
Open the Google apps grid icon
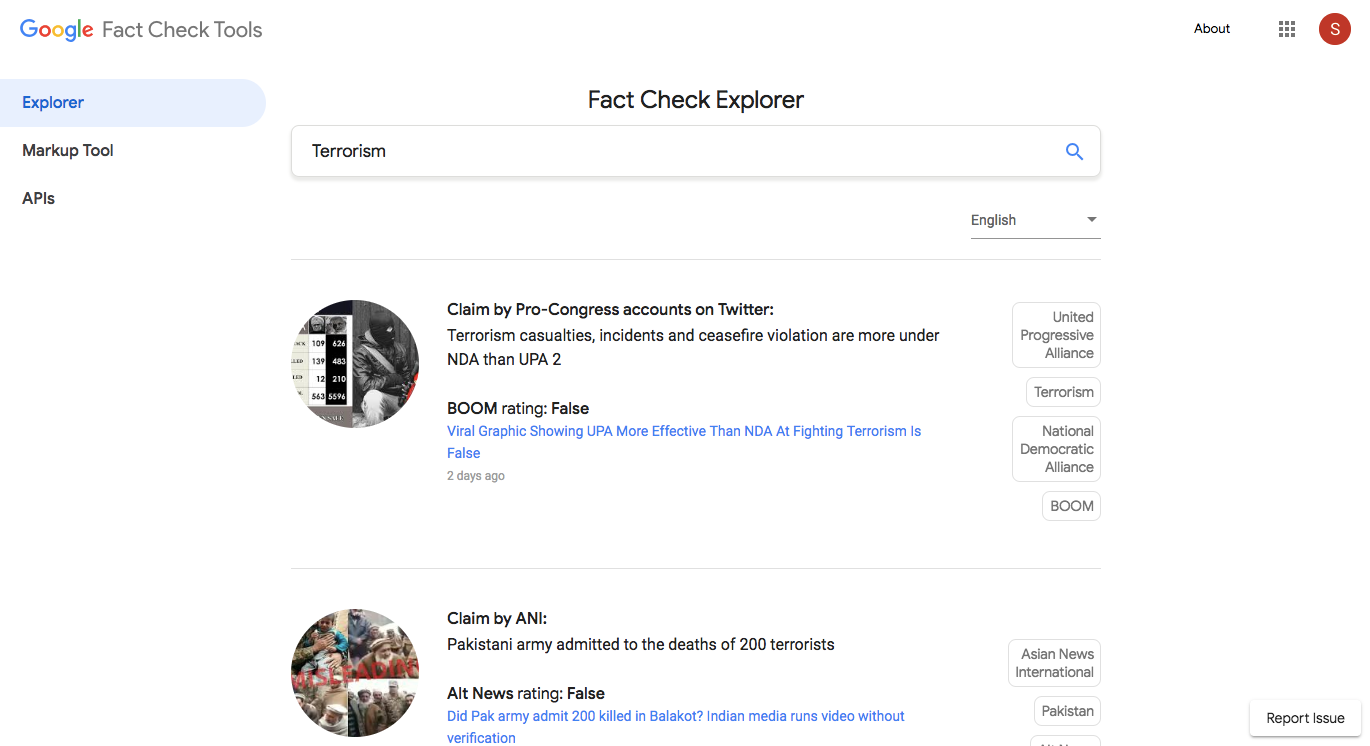tap(1287, 29)
